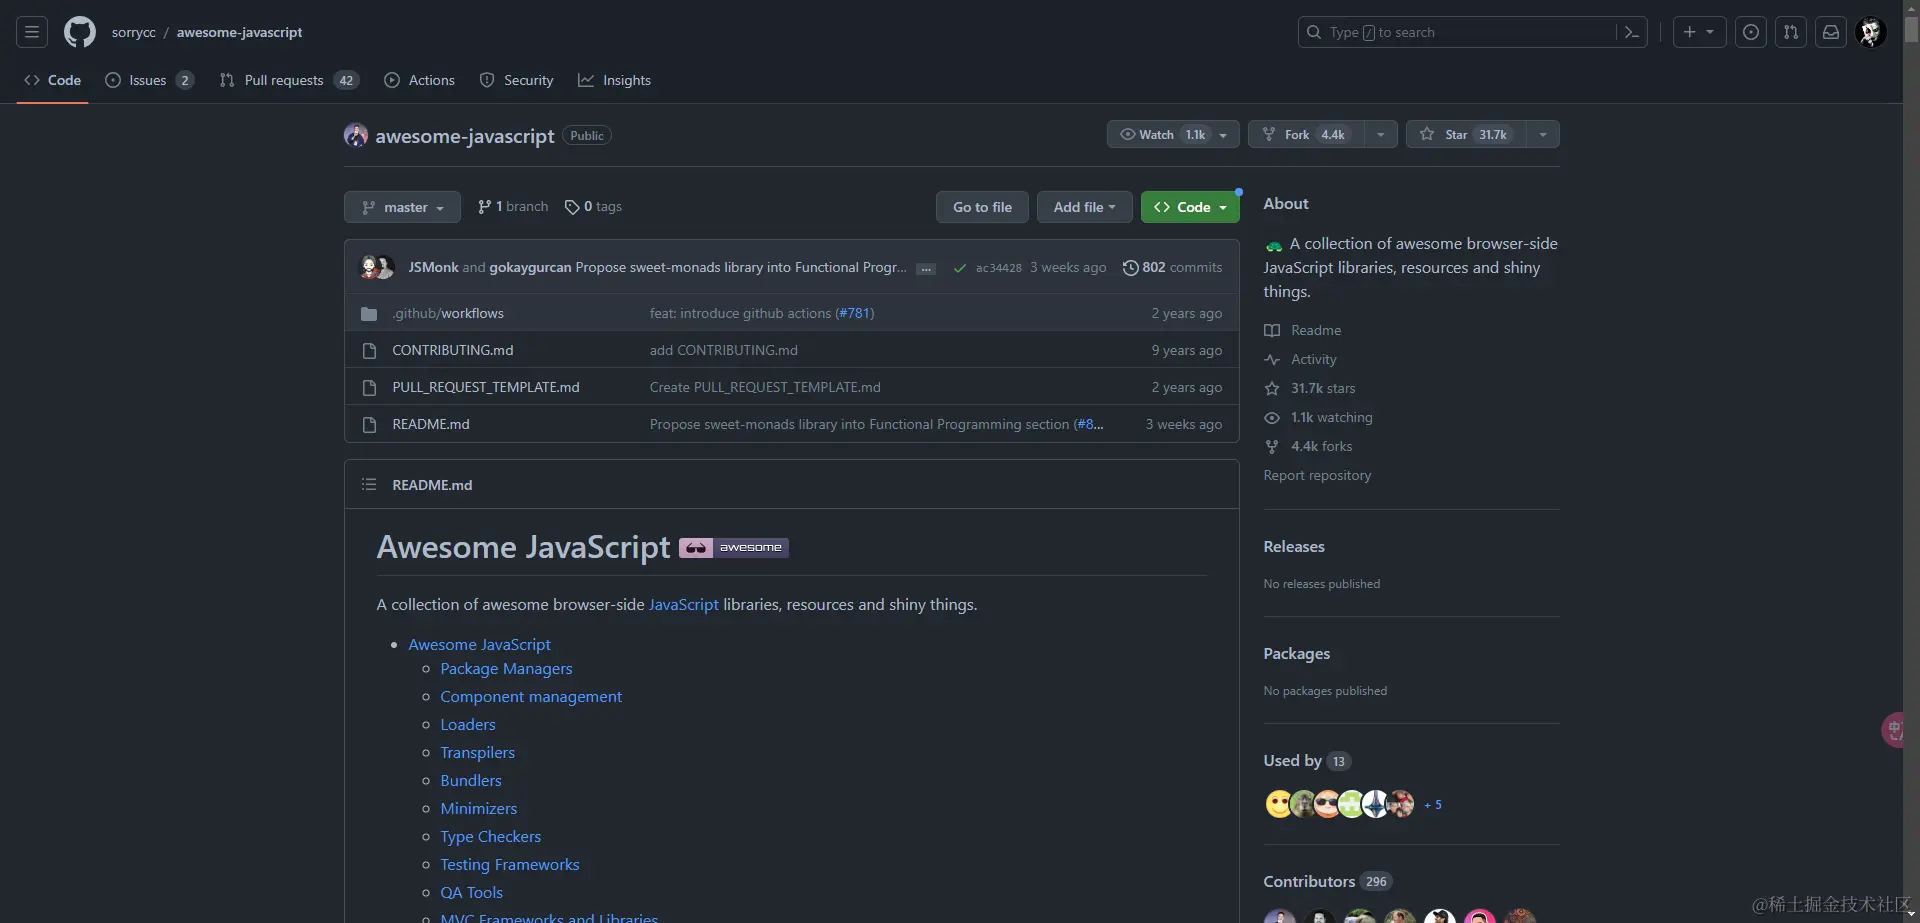Click the commit status check mark

pos(960,268)
